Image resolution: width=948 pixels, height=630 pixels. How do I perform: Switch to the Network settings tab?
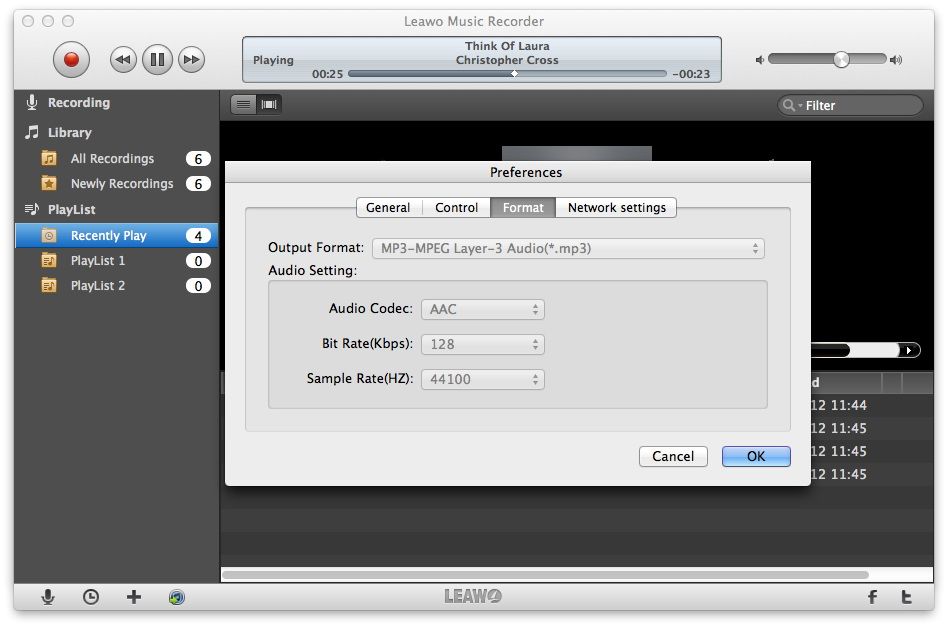[616, 207]
